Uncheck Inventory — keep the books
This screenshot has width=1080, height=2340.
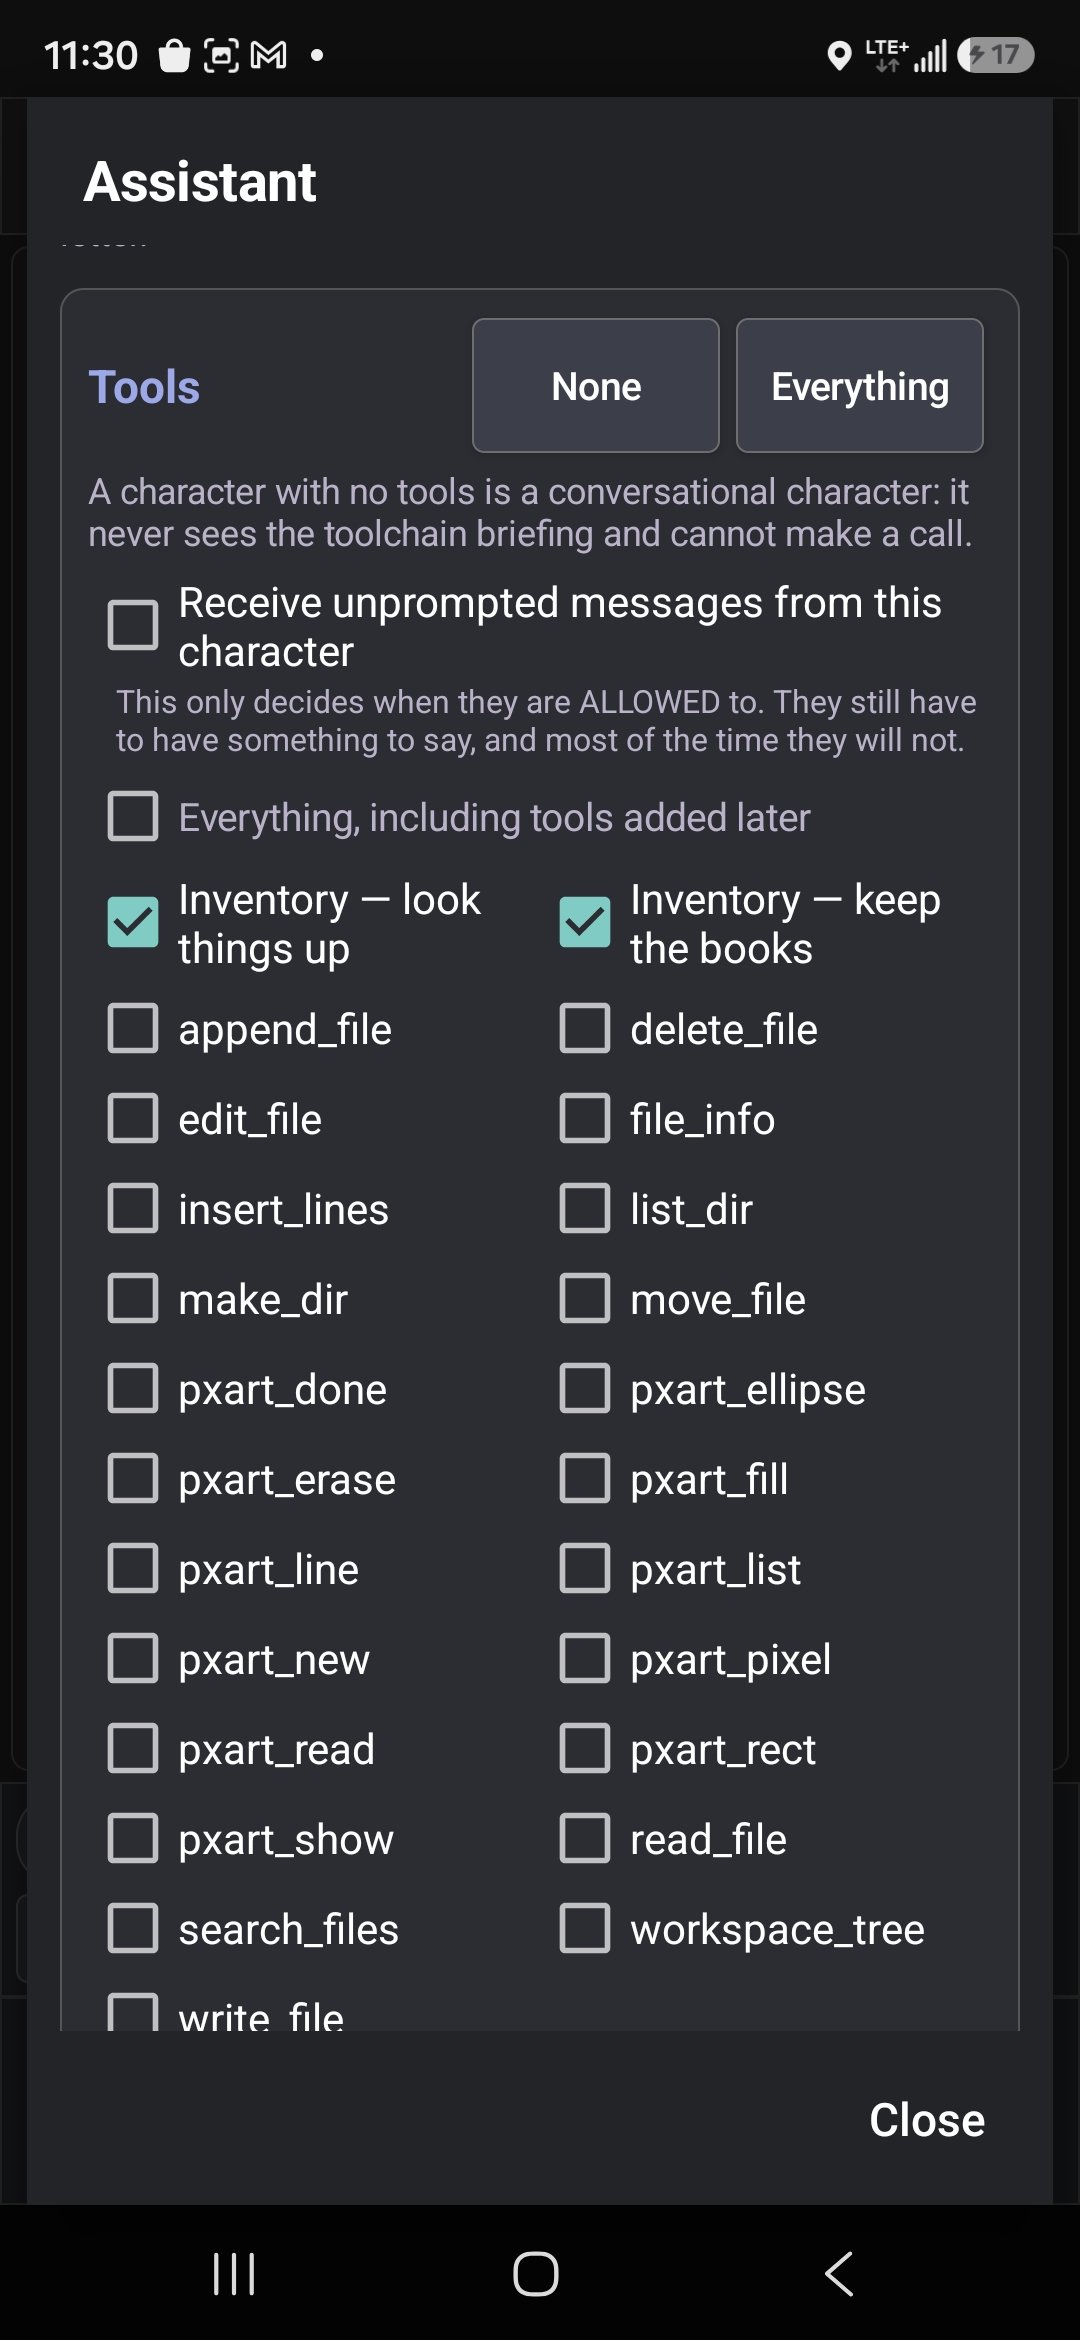pos(585,923)
